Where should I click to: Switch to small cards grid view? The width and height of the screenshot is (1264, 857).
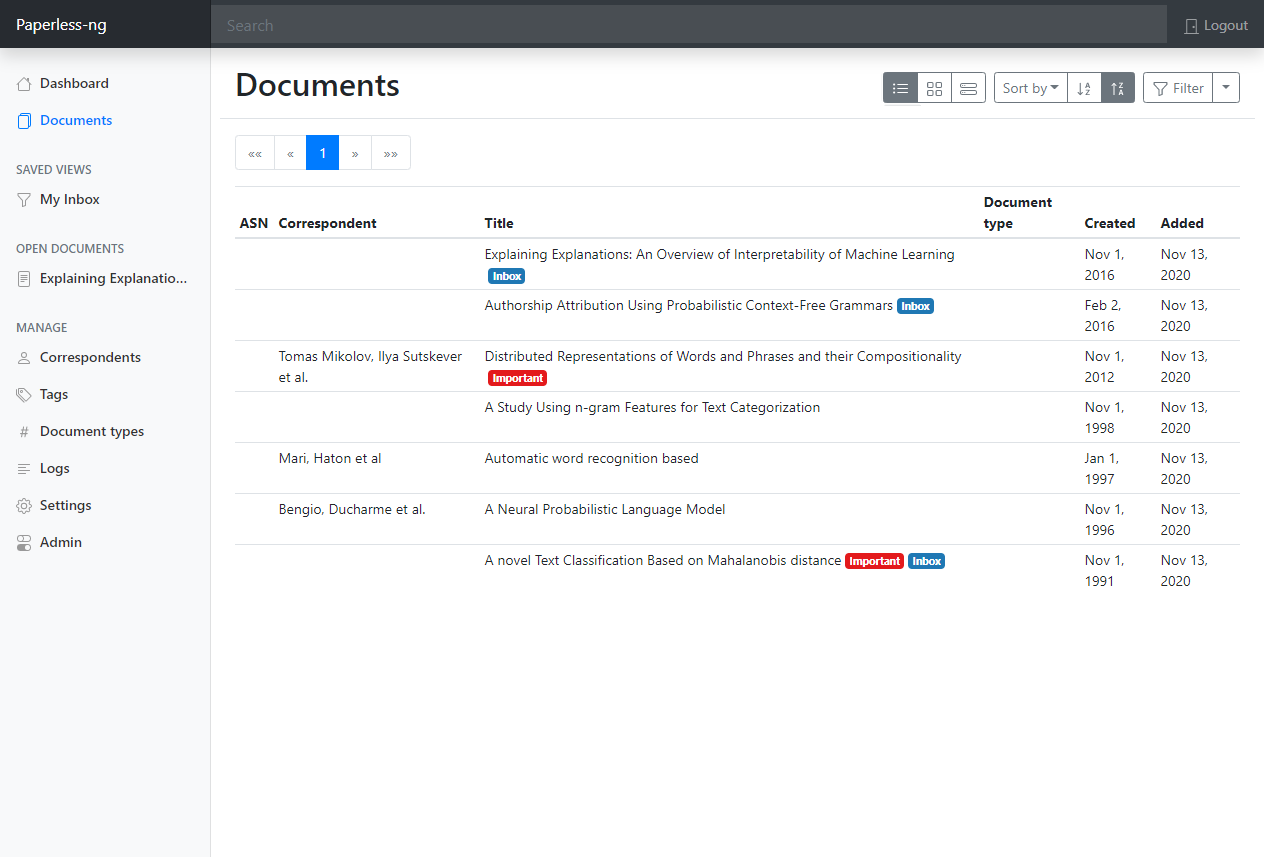point(934,88)
